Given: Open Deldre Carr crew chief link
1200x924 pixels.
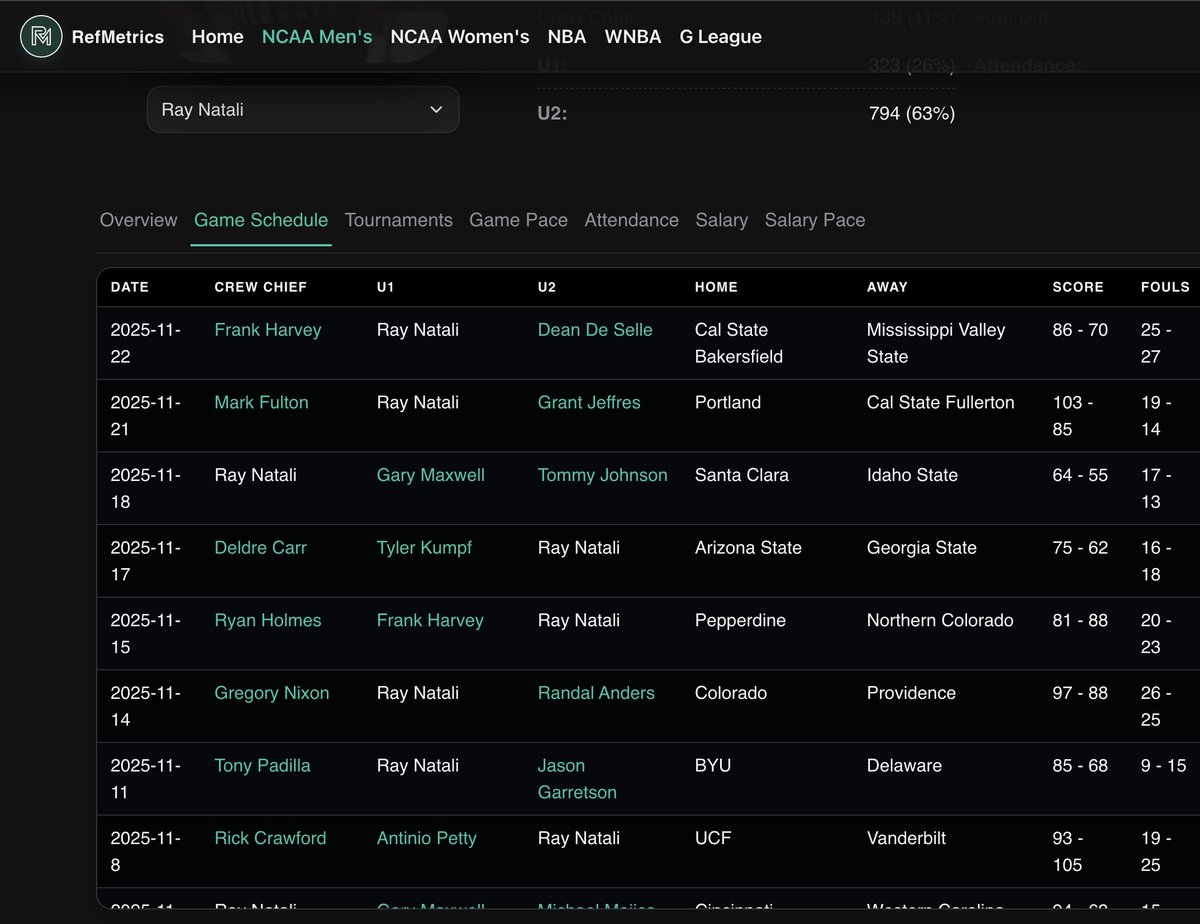Looking at the screenshot, I should click(261, 548).
